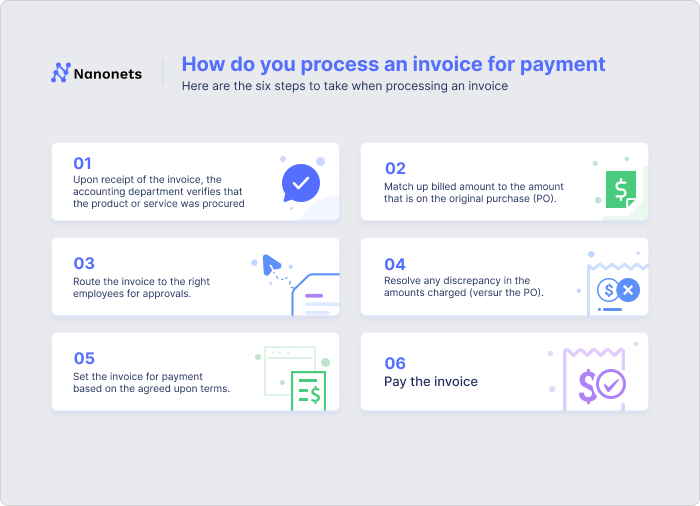Image resolution: width=700 pixels, height=506 pixels.
Task: Click step number 02
Action: (x=395, y=168)
